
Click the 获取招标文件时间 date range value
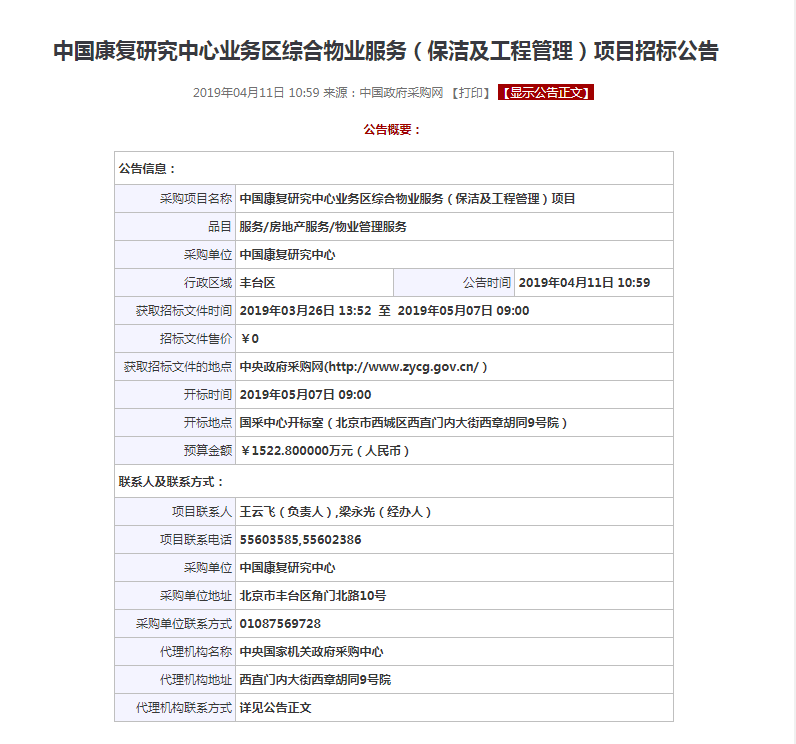(384, 311)
